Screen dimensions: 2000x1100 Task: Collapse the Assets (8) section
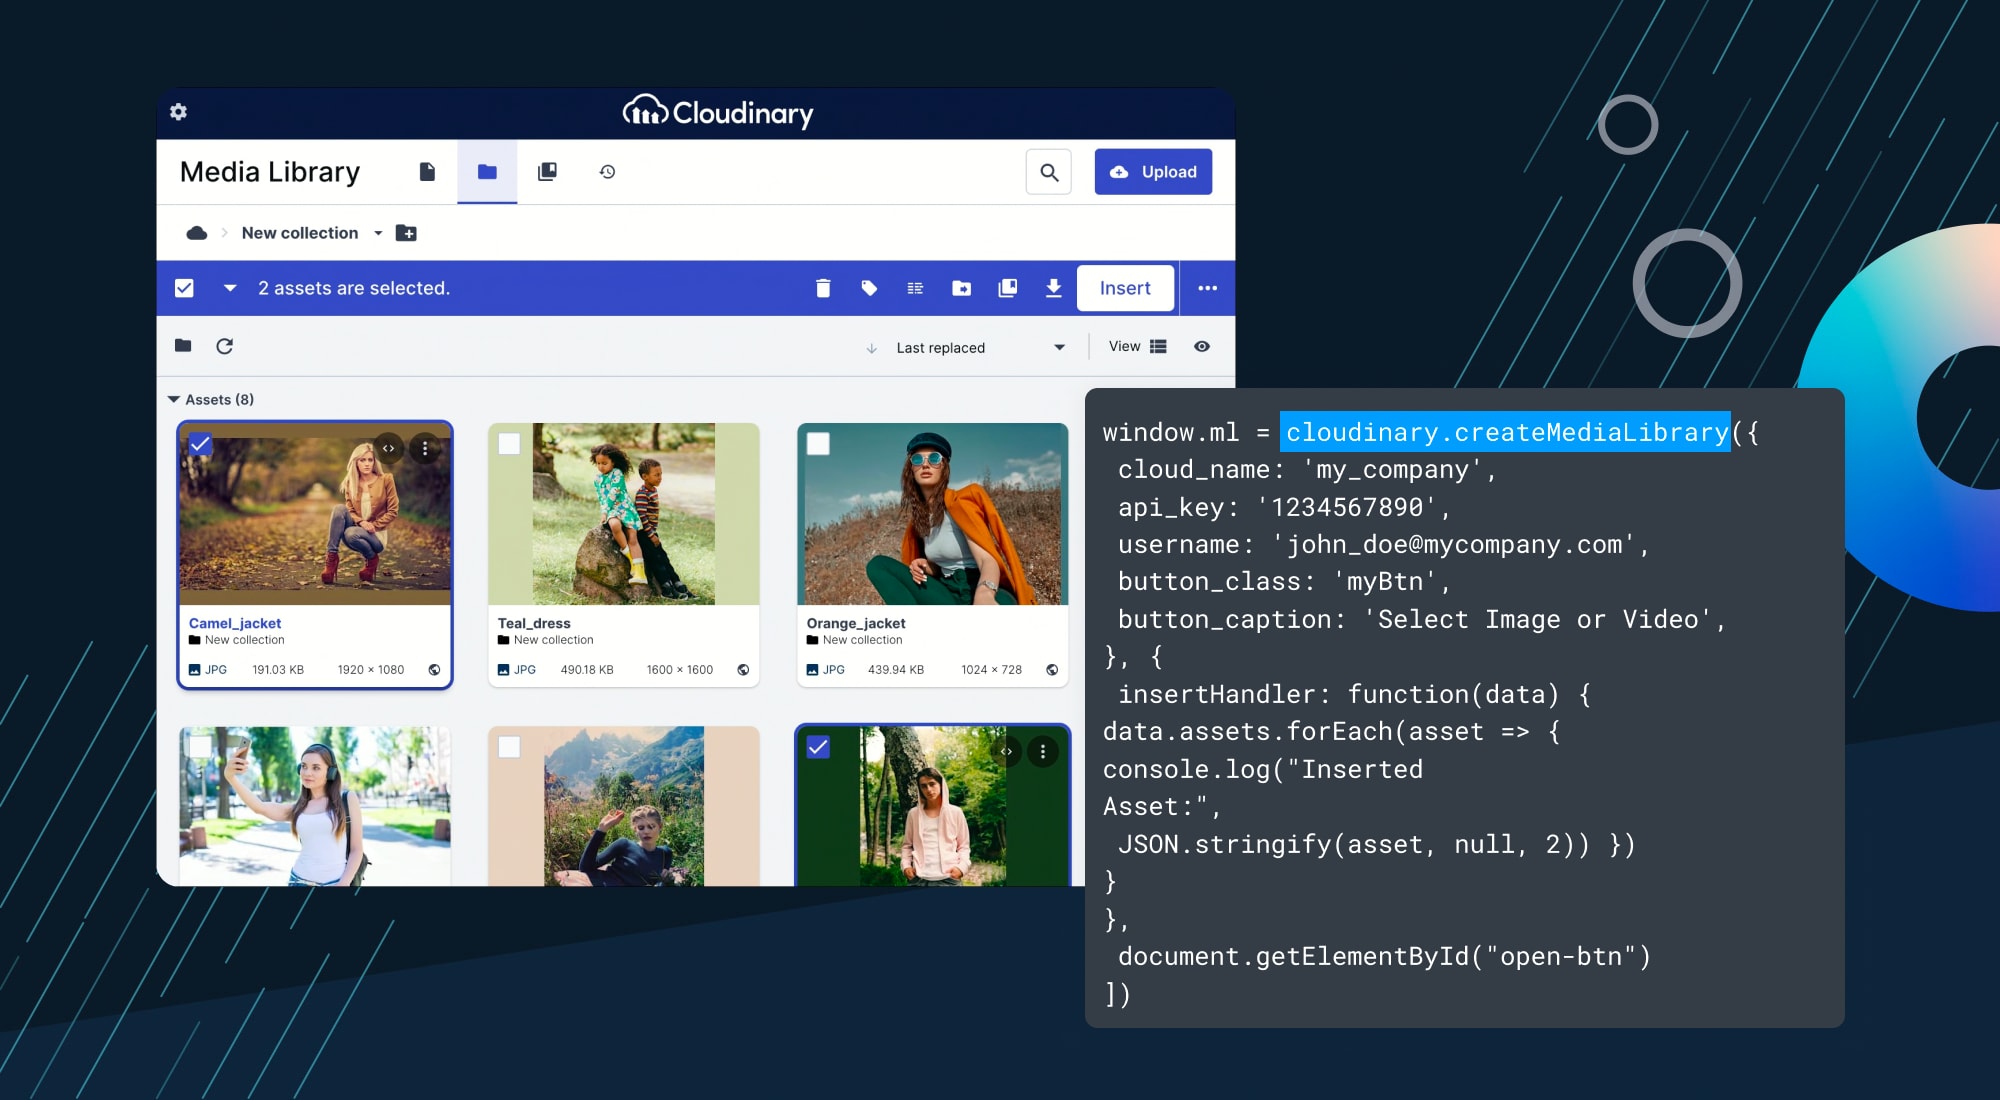click(175, 399)
